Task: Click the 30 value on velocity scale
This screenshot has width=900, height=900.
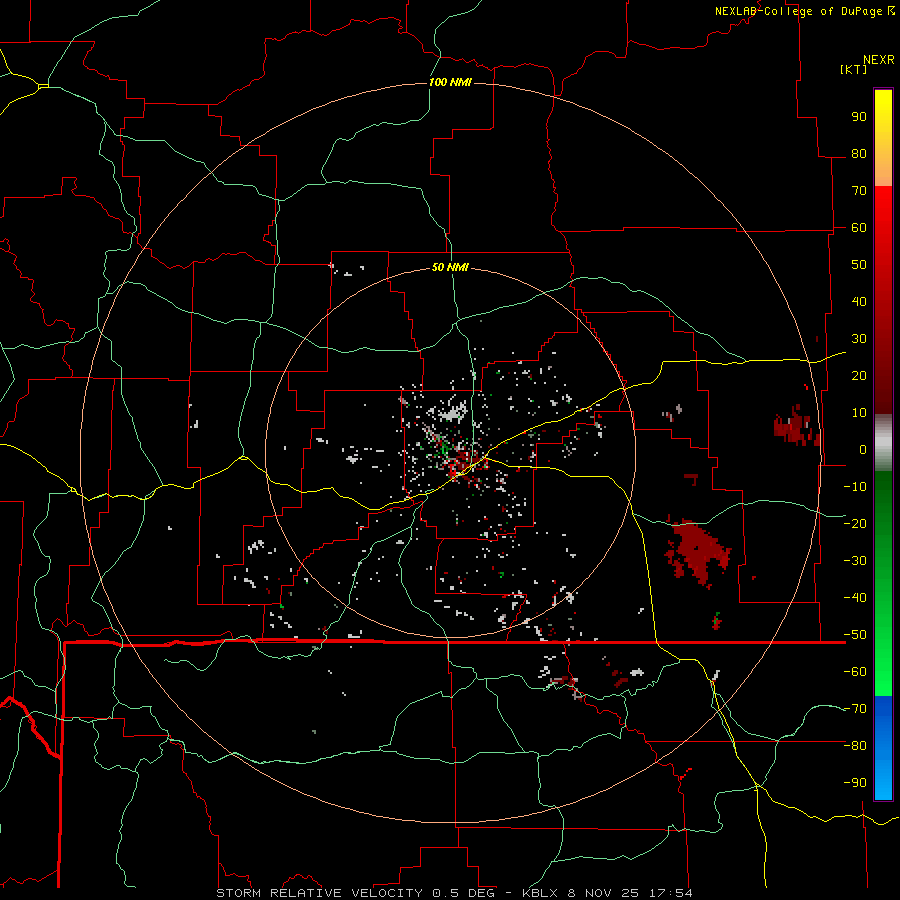Action: tap(859, 339)
